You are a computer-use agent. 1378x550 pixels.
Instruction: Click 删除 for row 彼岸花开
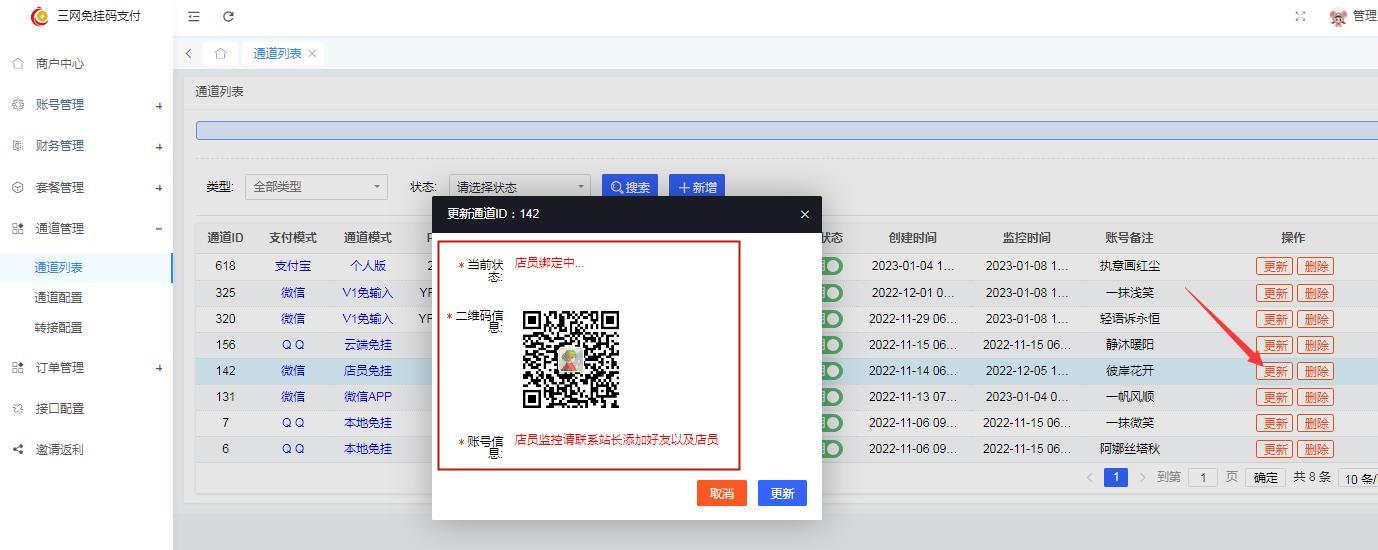click(1316, 371)
